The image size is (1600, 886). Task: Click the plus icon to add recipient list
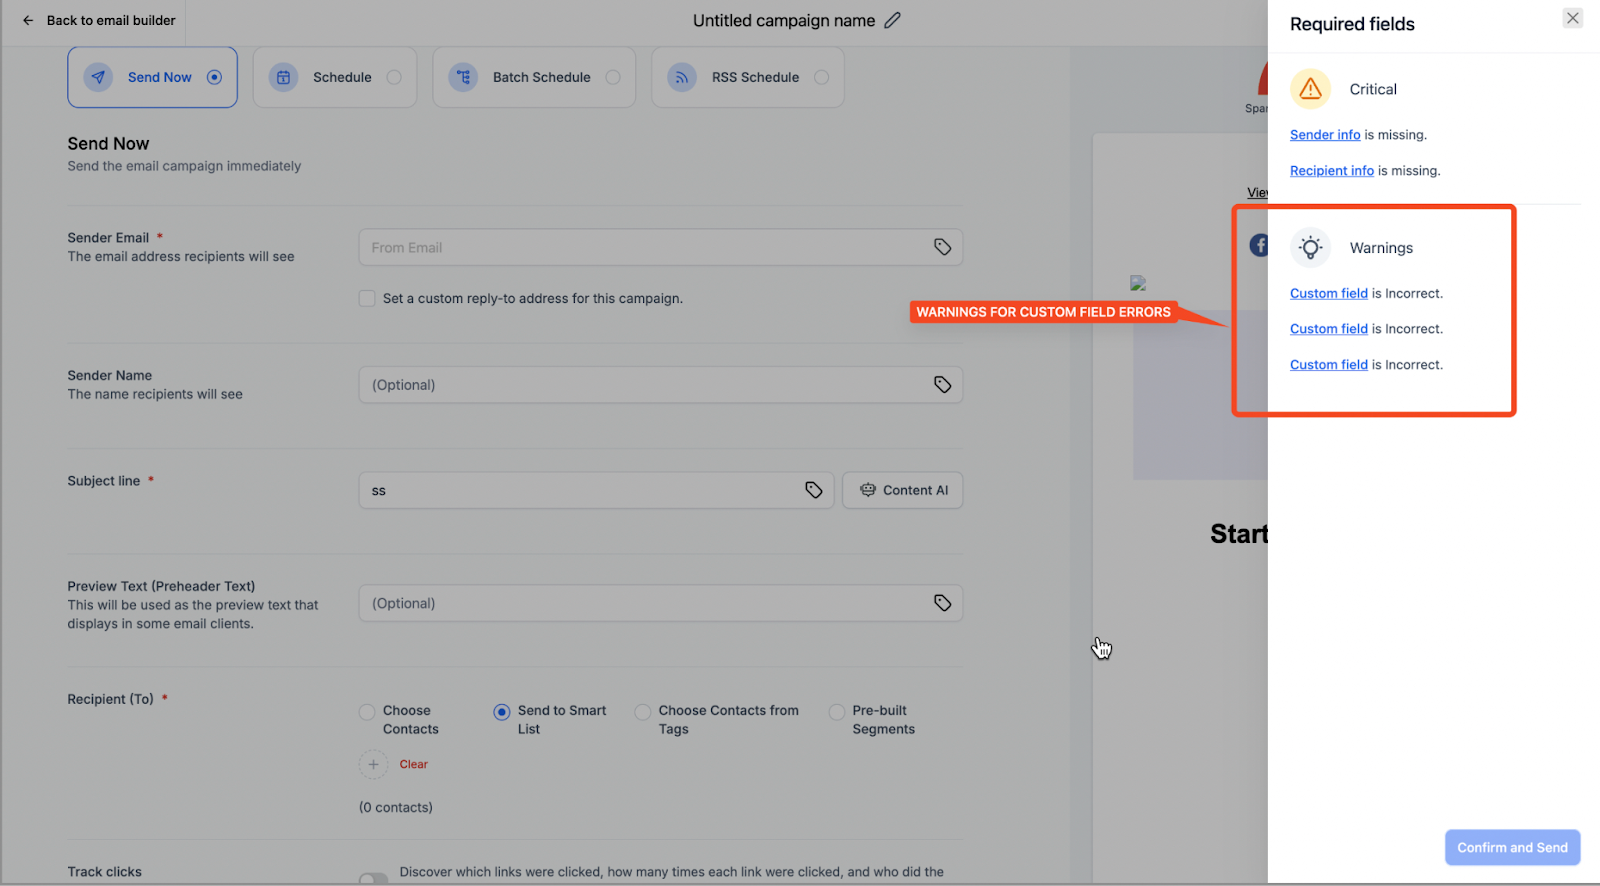point(373,765)
